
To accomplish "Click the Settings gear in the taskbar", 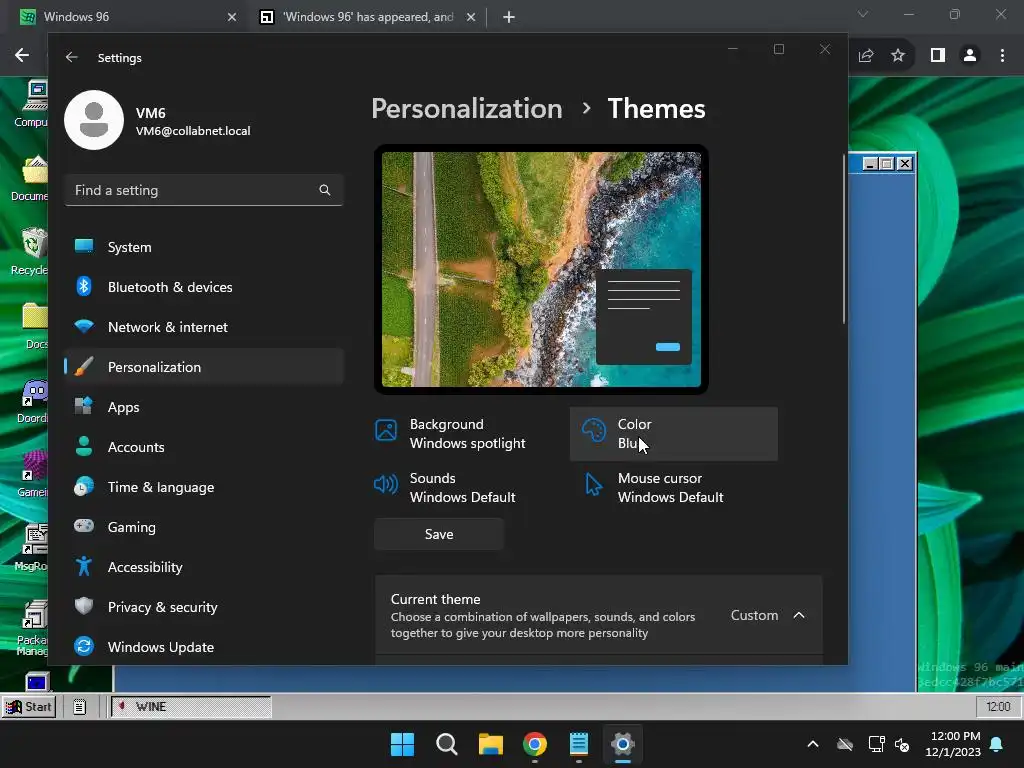I will click(x=623, y=744).
